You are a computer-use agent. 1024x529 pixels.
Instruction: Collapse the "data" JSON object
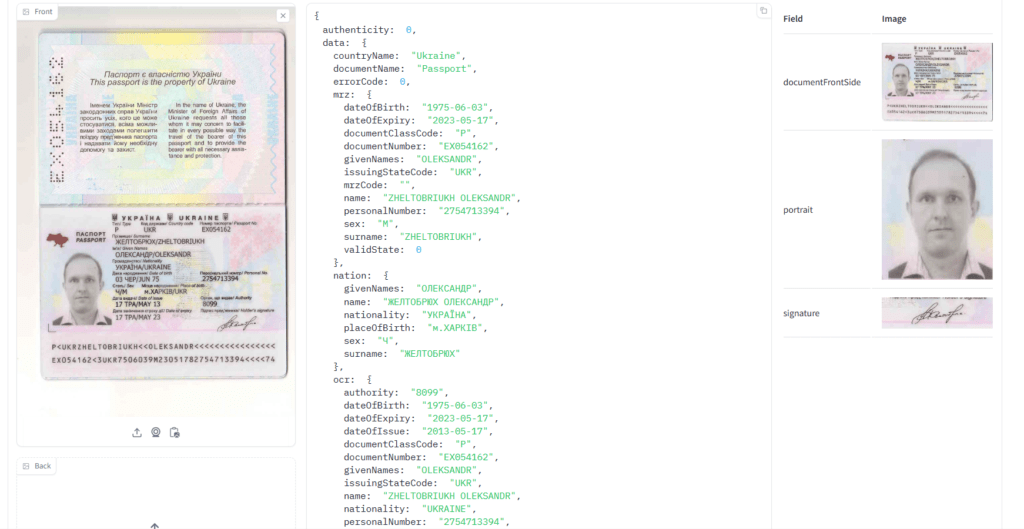click(364, 43)
